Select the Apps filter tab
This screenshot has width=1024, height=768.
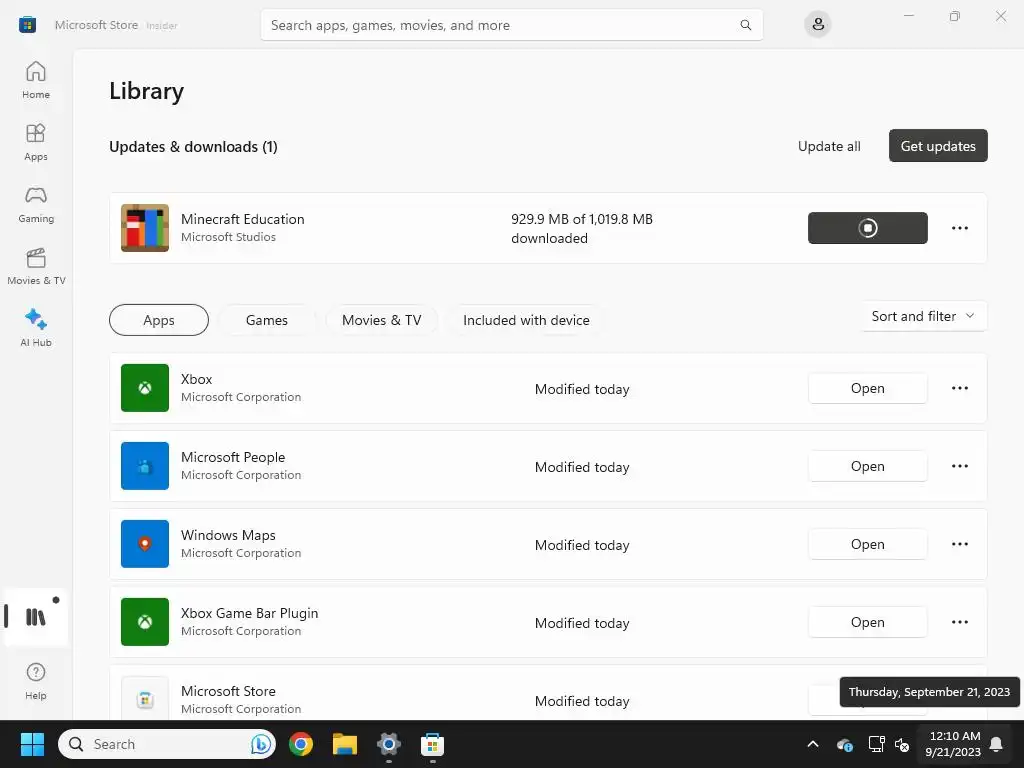pyautogui.click(x=159, y=320)
